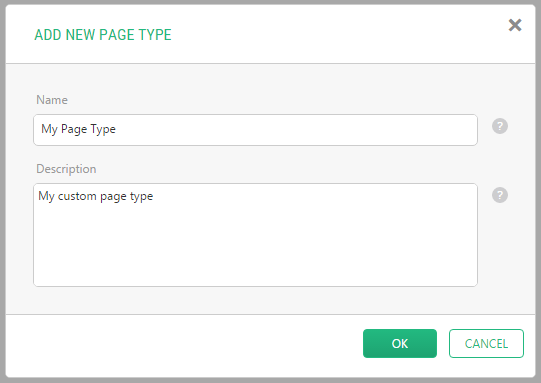Viewport: 541px width, 383px height.
Task: Place the cursor after 'type' in the Description box
Action: pos(154,196)
